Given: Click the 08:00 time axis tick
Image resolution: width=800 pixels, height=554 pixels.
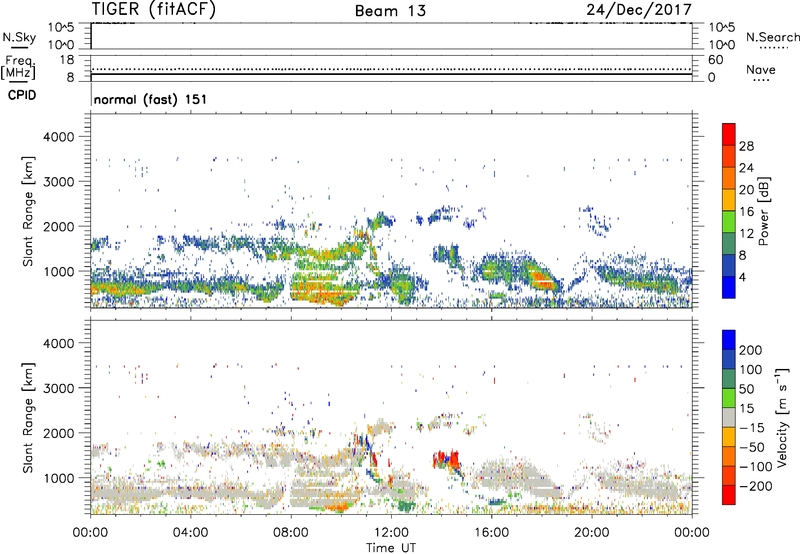Looking at the screenshot, I should pos(291,533).
